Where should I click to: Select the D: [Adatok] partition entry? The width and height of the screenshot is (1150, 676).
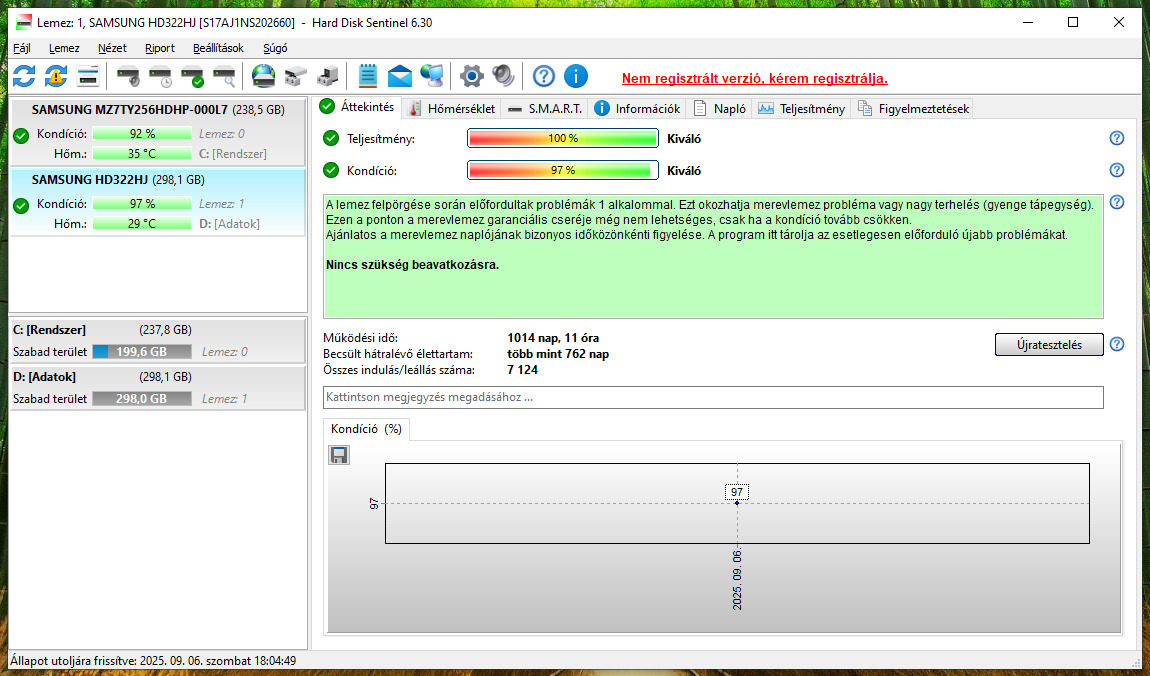tap(158, 388)
